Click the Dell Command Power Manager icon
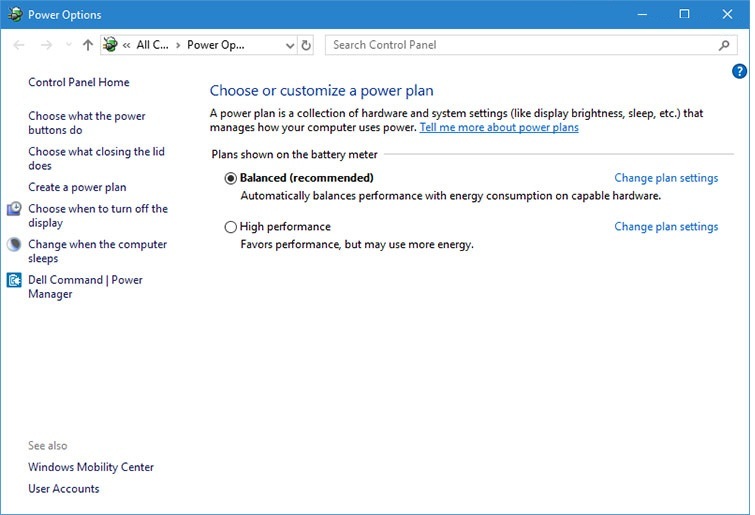The width and height of the screenshot is (755, 515). click(x=14, y=281)
